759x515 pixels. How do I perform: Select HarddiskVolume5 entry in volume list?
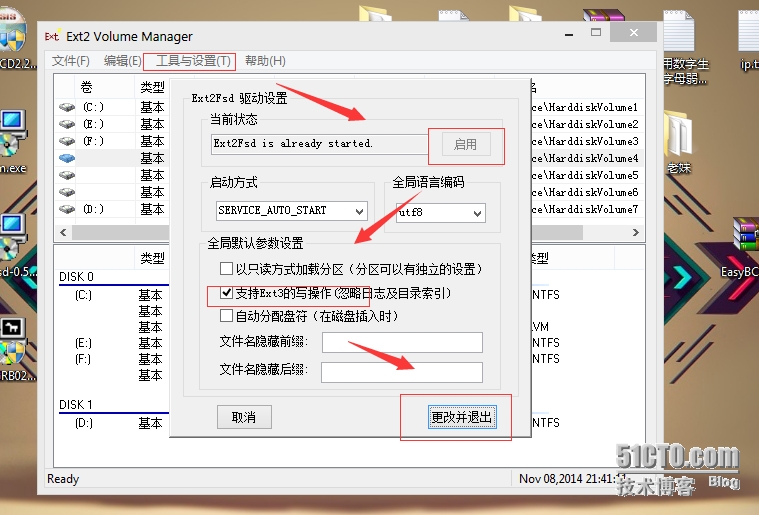click(x=585, y=175)
